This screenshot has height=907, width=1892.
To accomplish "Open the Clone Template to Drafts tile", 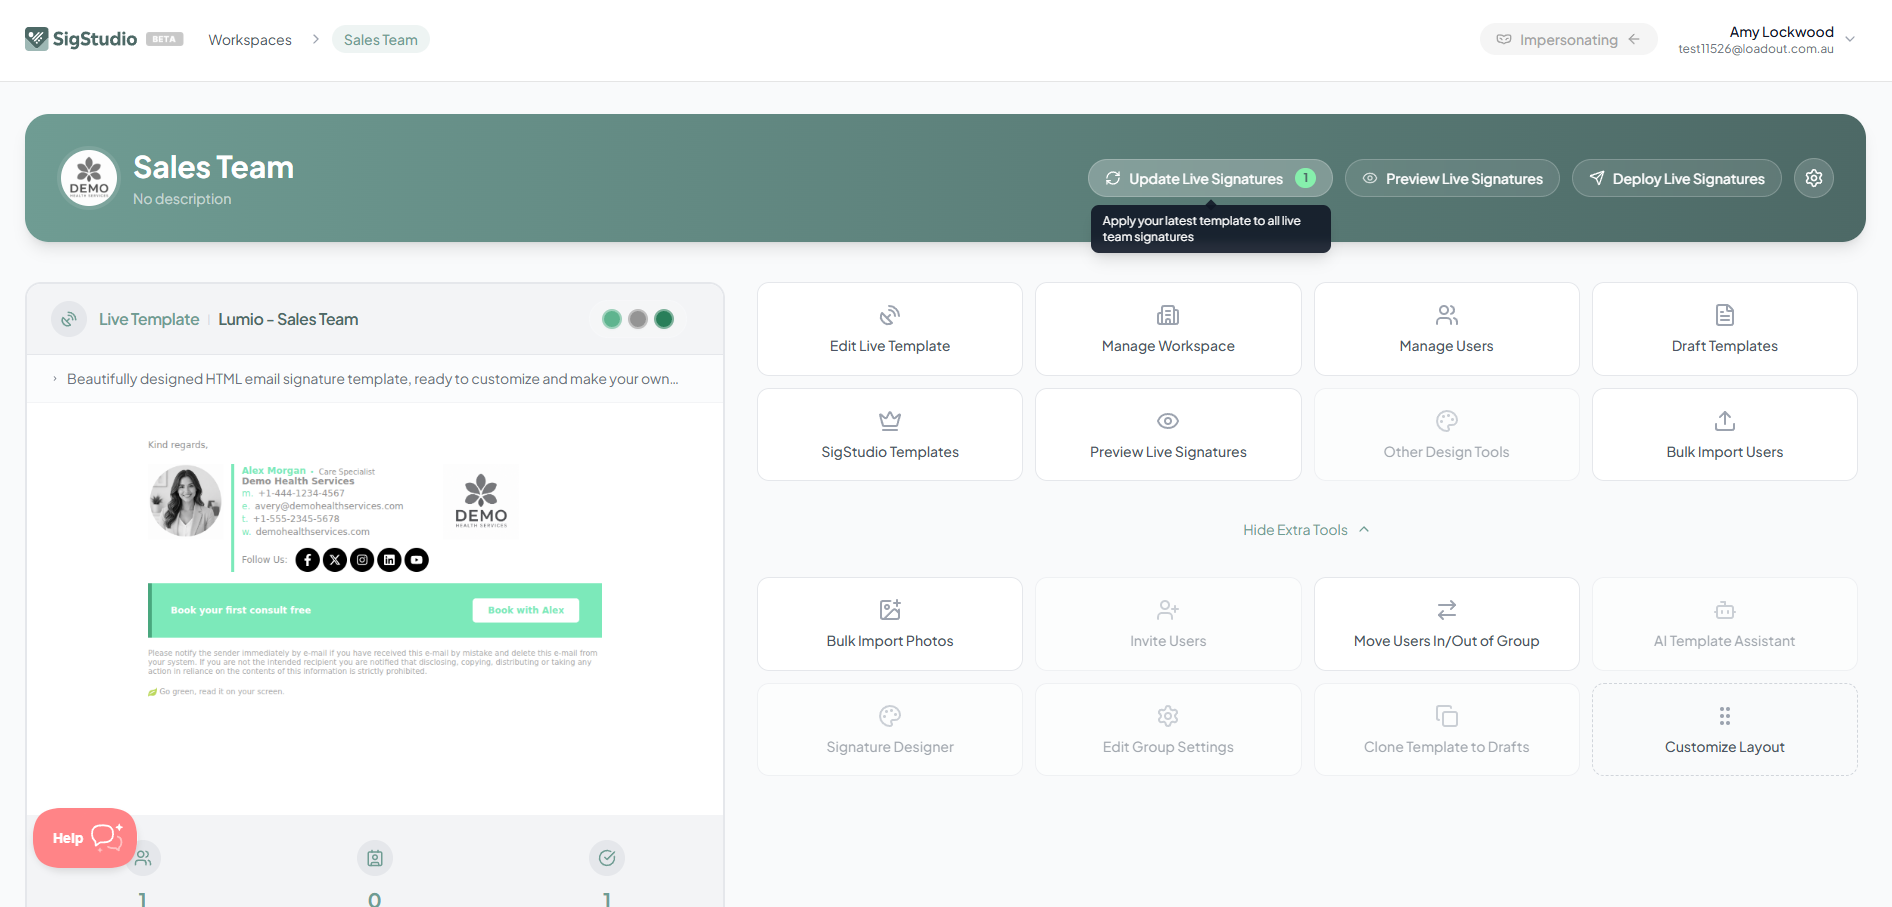I will click(1446, 730).
